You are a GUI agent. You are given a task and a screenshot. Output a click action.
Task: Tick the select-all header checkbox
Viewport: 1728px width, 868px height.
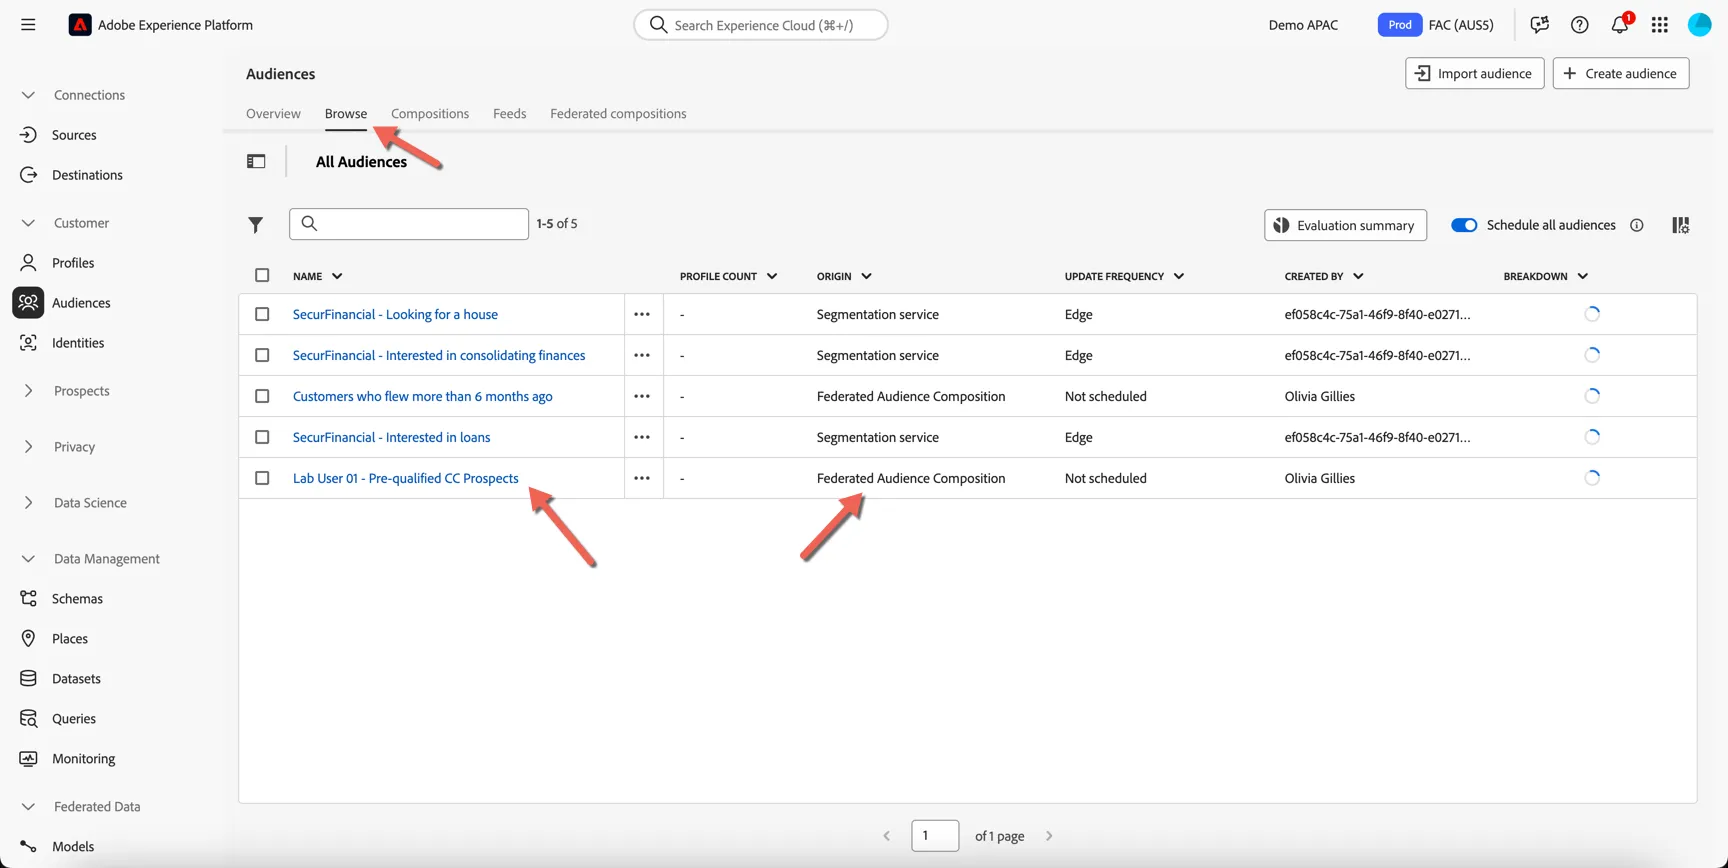coord(262,275)
